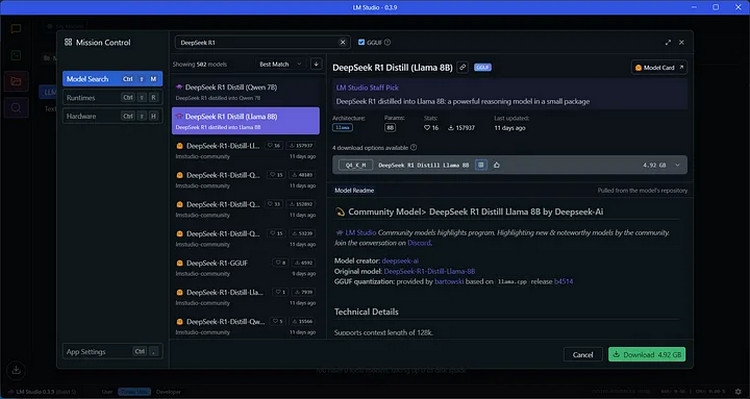
Task: Click the details icon next to Q4_K_M model name
Action: click(481, 165)
